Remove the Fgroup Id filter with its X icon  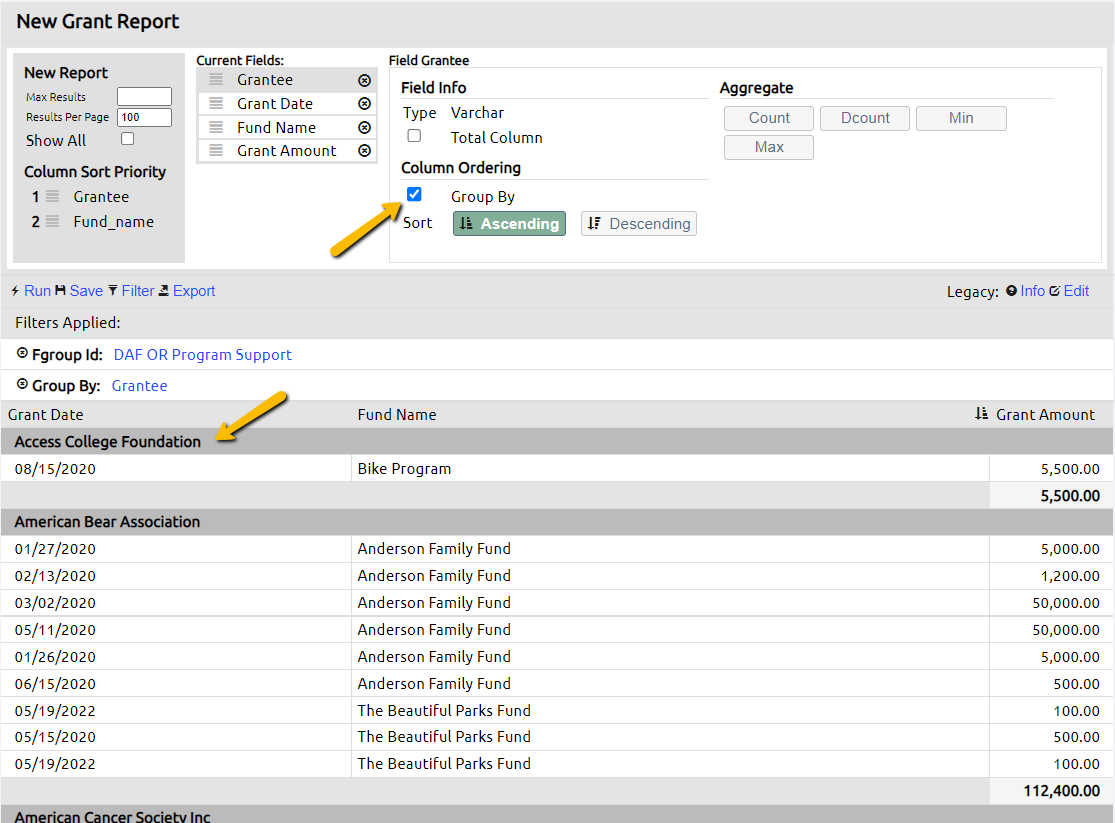pyautogui.click(x=22, y=353)
